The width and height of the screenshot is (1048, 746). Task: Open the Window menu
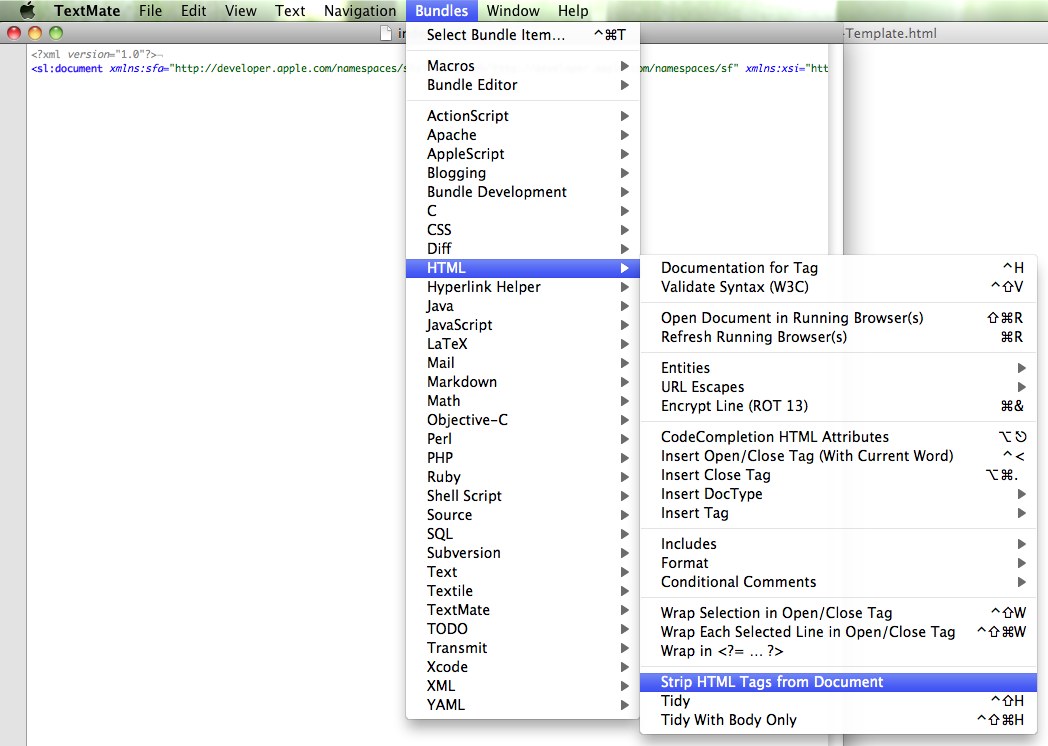(513, 11)
